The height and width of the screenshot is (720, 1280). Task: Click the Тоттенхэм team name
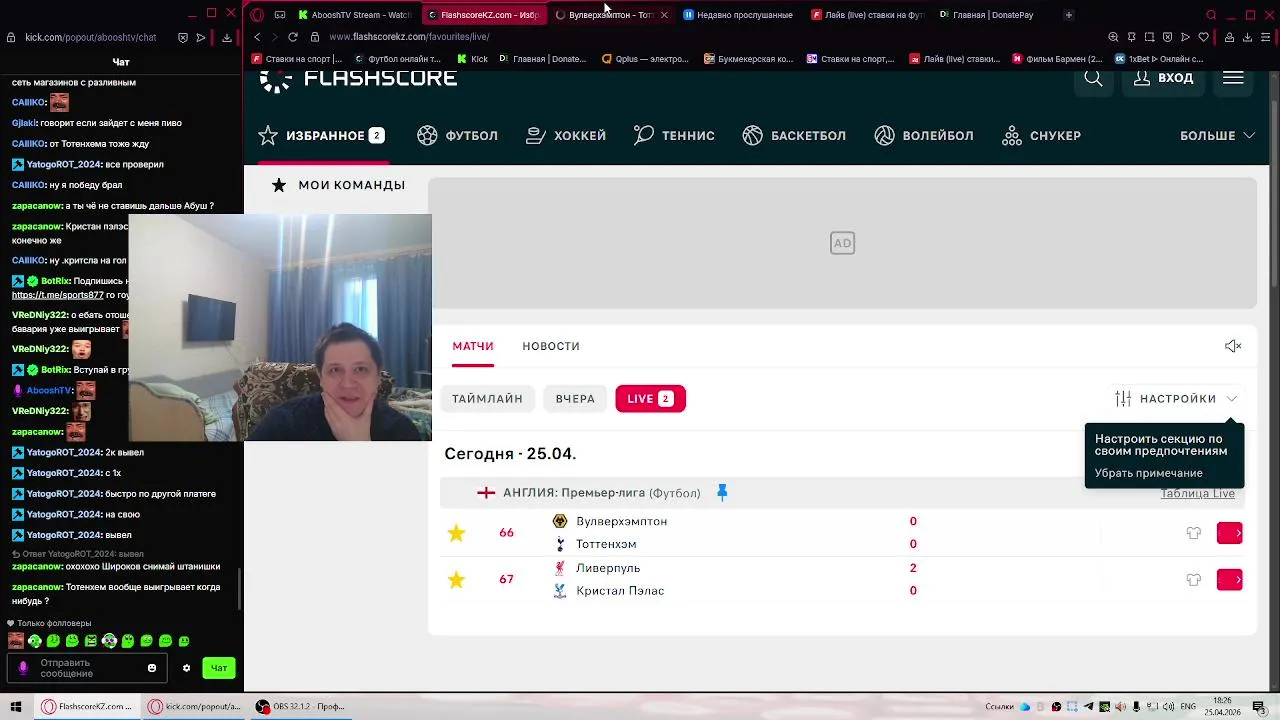point(606,545)
